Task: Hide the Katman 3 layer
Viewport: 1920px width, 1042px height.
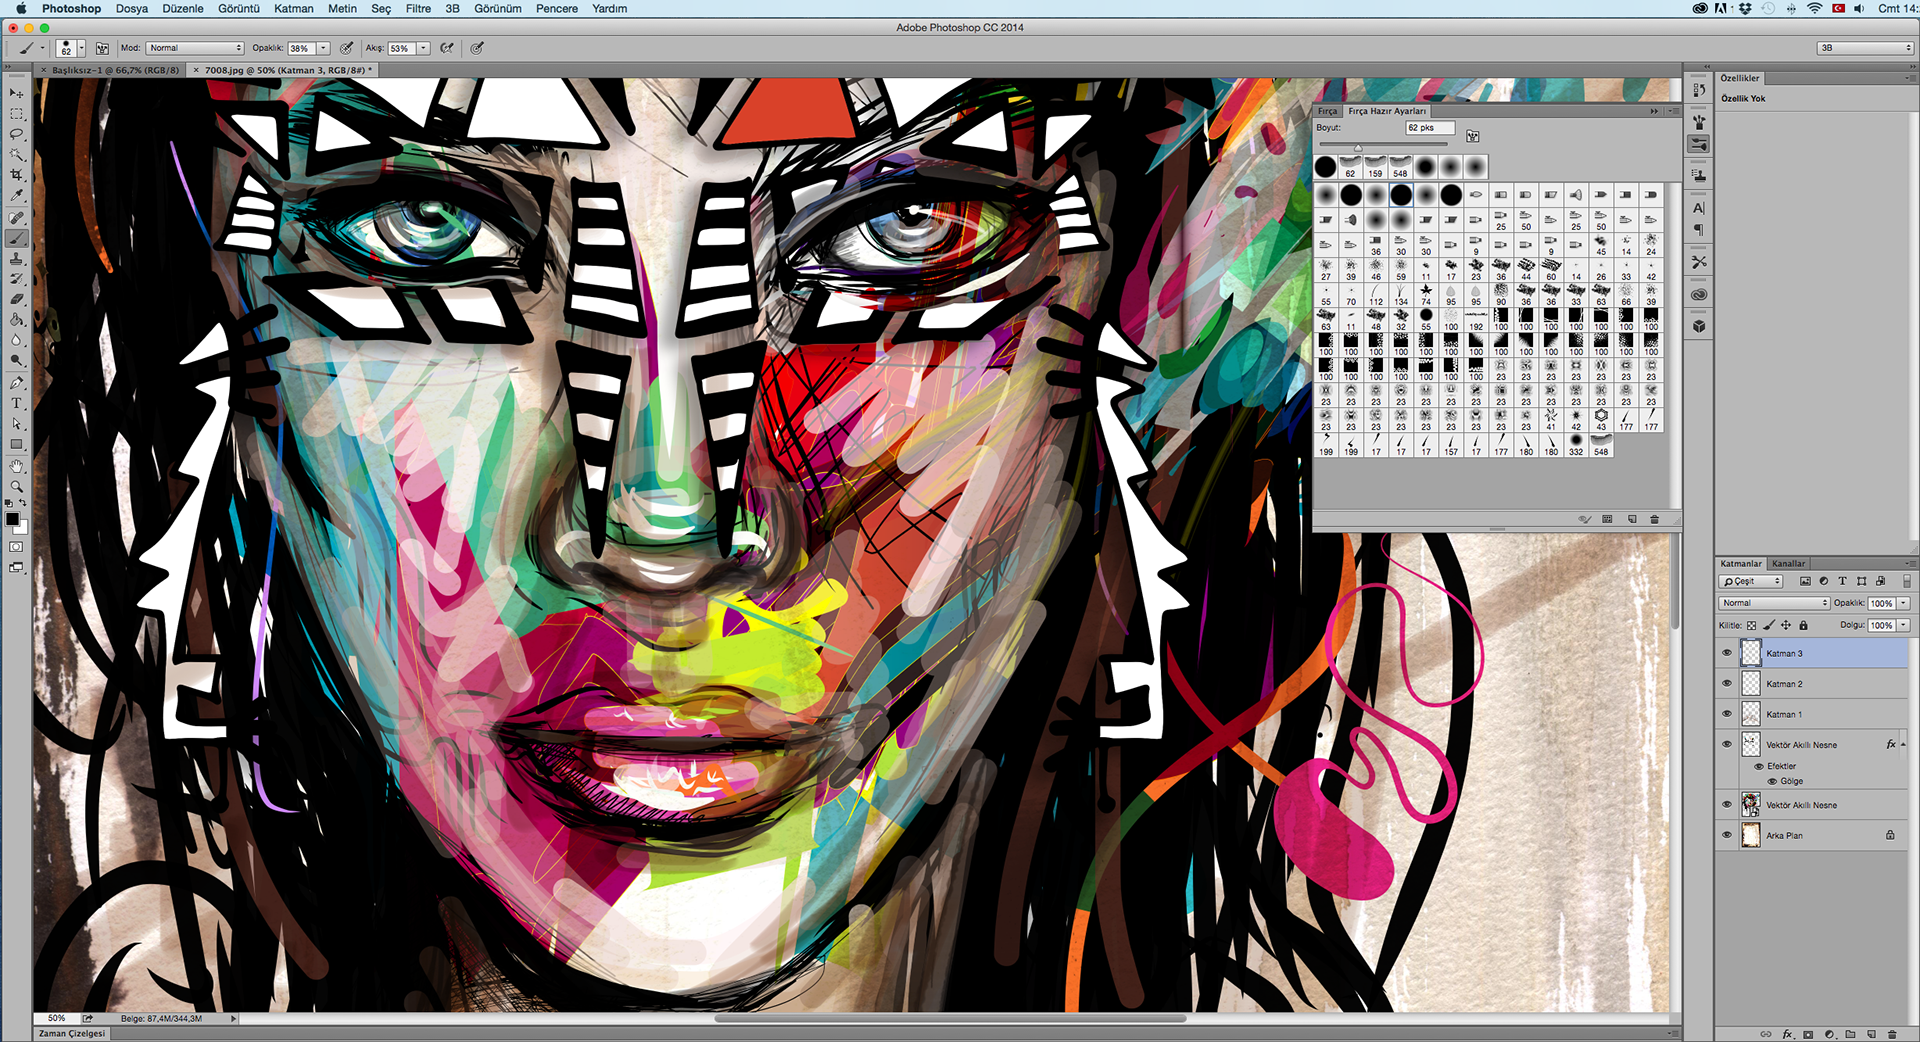Action: coord(1726,653)
